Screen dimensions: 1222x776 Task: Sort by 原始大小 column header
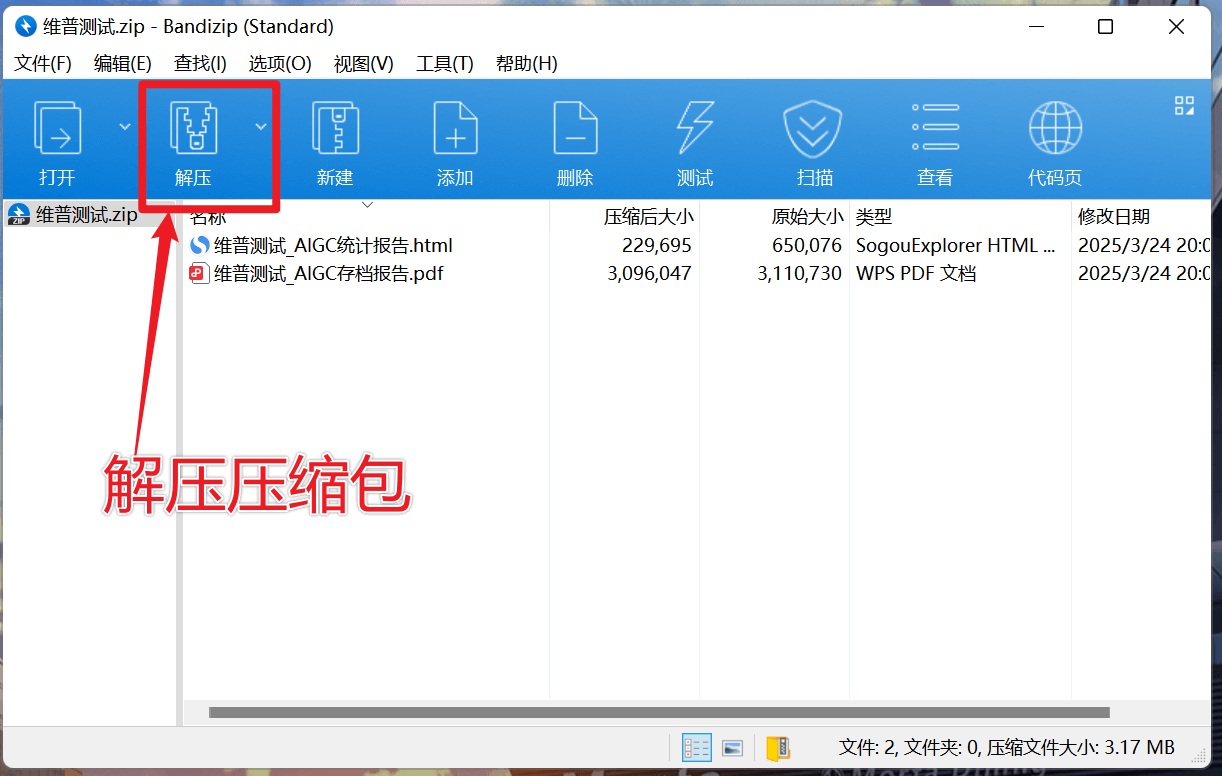(x=808, y=216)
